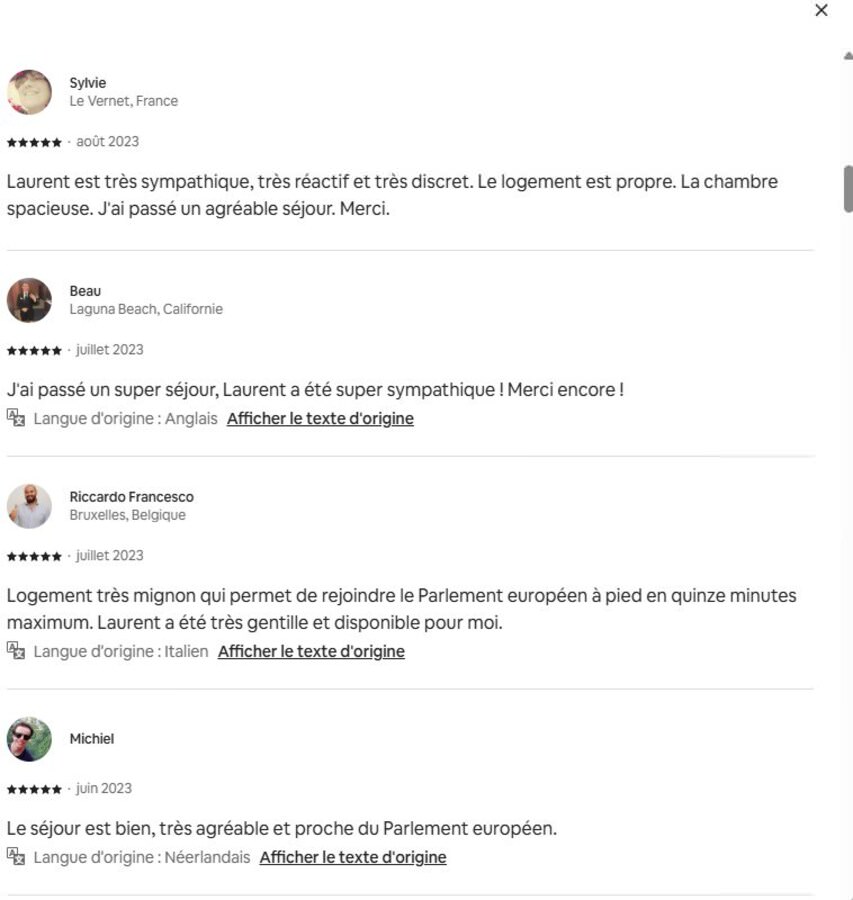The image size is (853, 900).
Task: Click the scrollbar thumb of reviews list
Action: tap(848, 188)
